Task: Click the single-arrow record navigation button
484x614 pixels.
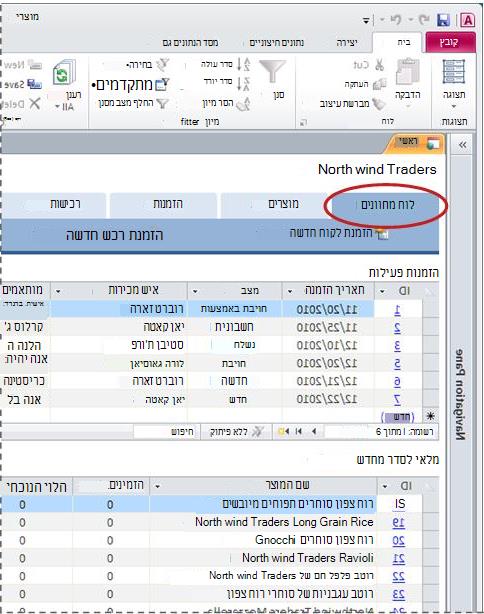Action: point(314,432)
